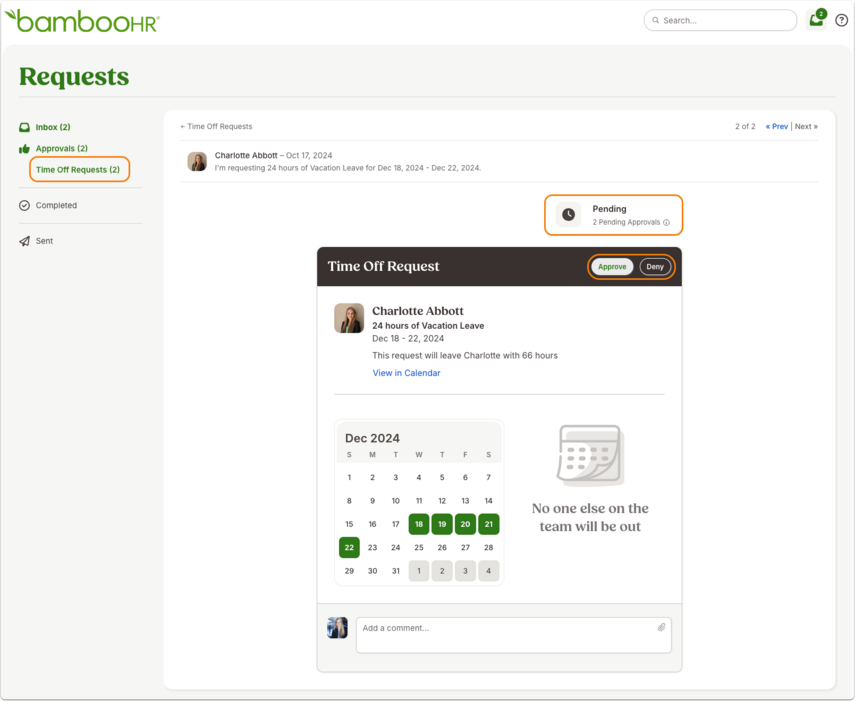Viewport: 855px width, 701px height.
Task: Approve the time off request
Action: (x=612, y=267)
